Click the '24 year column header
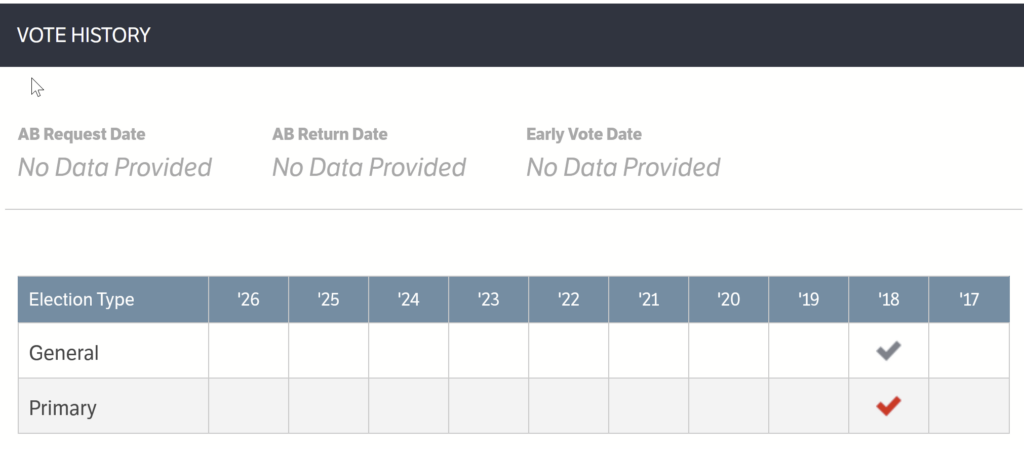Screen dimensions: 1024x449 (x=408, y=299)
